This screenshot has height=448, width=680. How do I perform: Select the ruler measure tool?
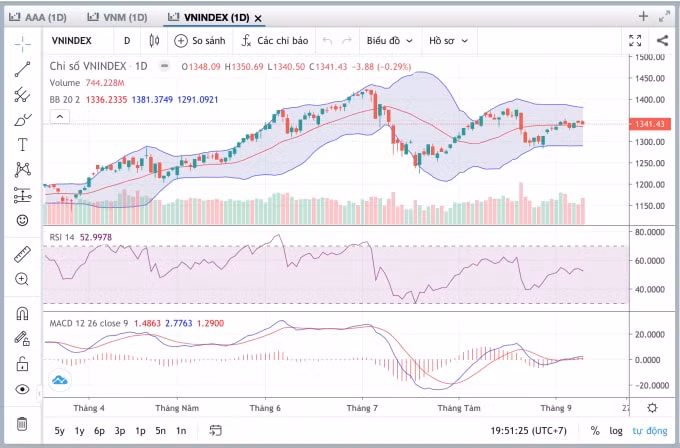(23, 254)
